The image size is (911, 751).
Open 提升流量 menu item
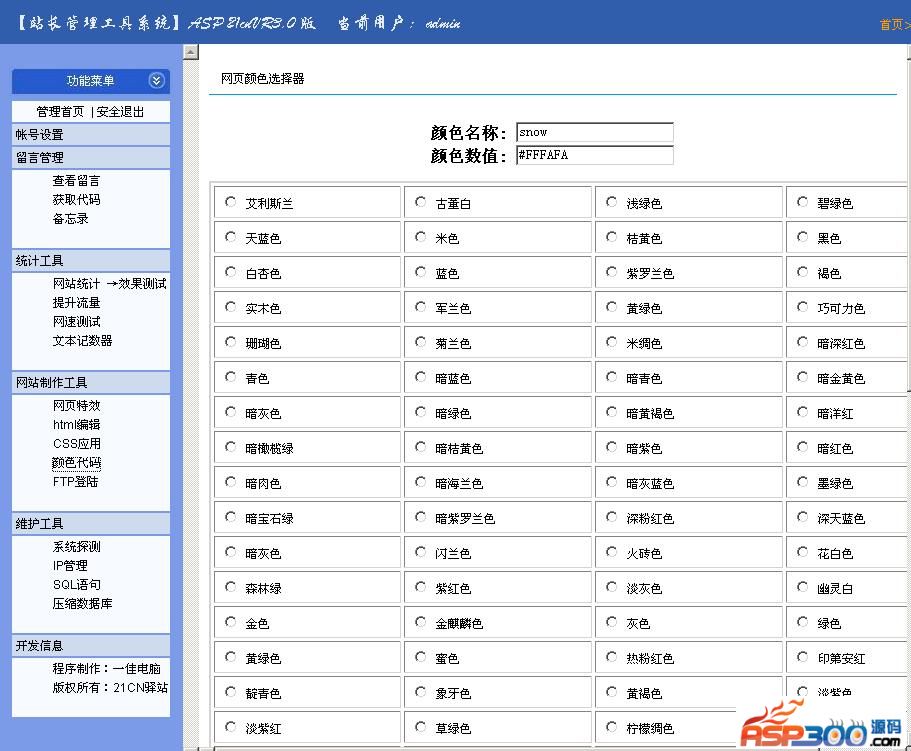76,303
